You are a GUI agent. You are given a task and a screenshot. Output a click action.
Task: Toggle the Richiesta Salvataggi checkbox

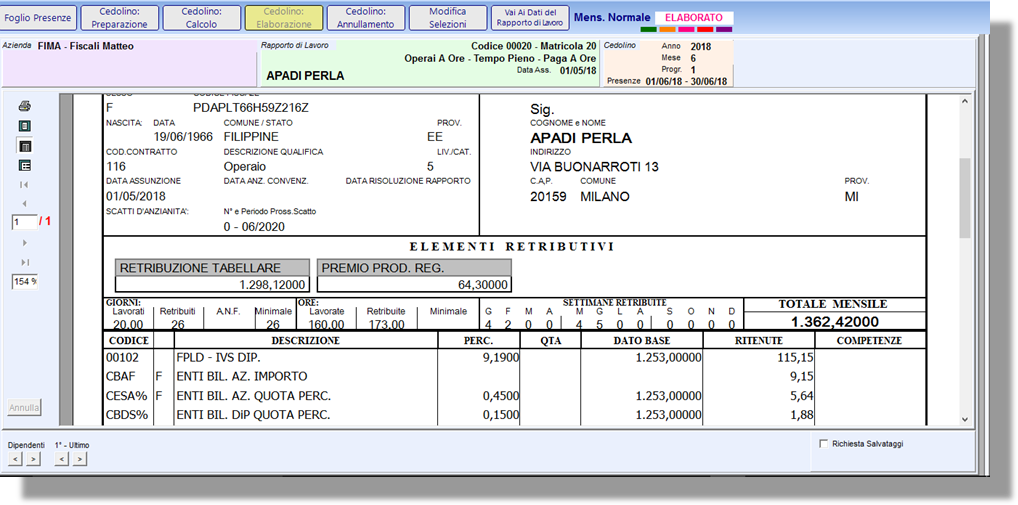click(x=824, y=444)
